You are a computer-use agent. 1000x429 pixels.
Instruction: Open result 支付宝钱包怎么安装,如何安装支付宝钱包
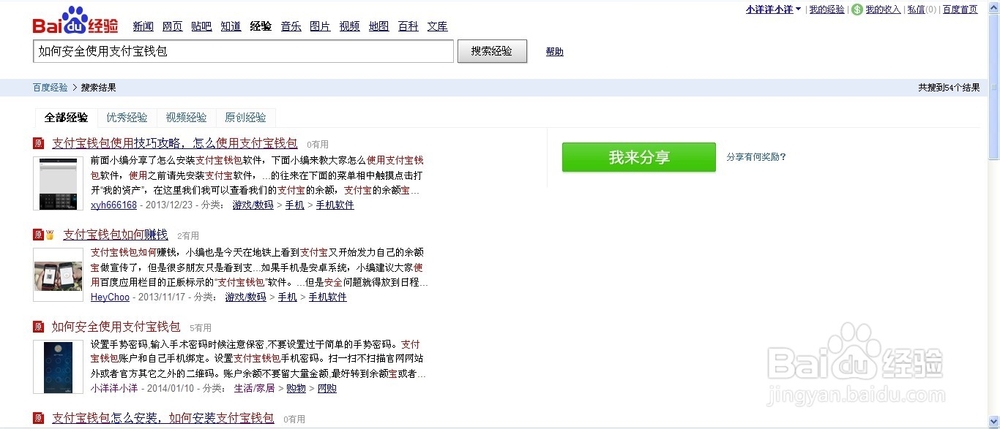(163, 418)
